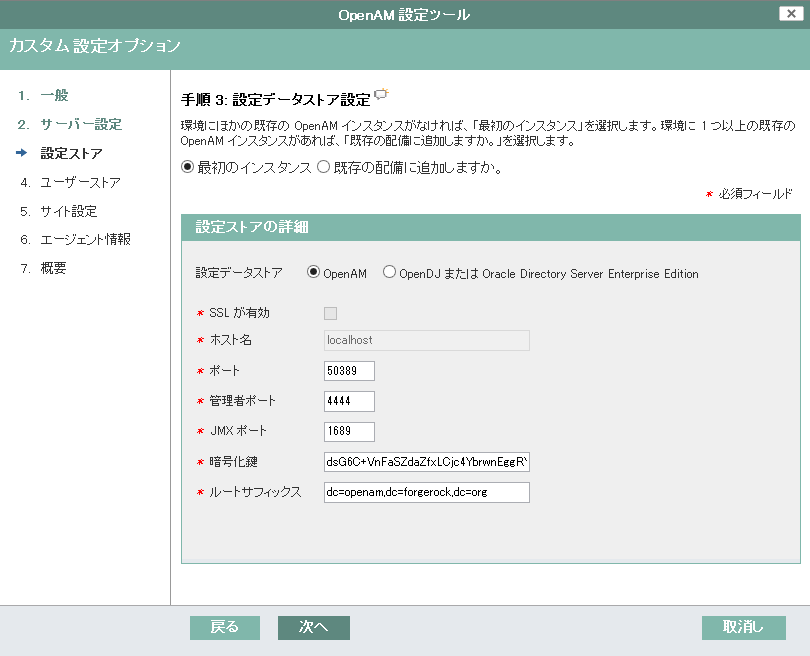Go to step 2 サーバー設定
810x656 pixels.
tap(80, 124)
